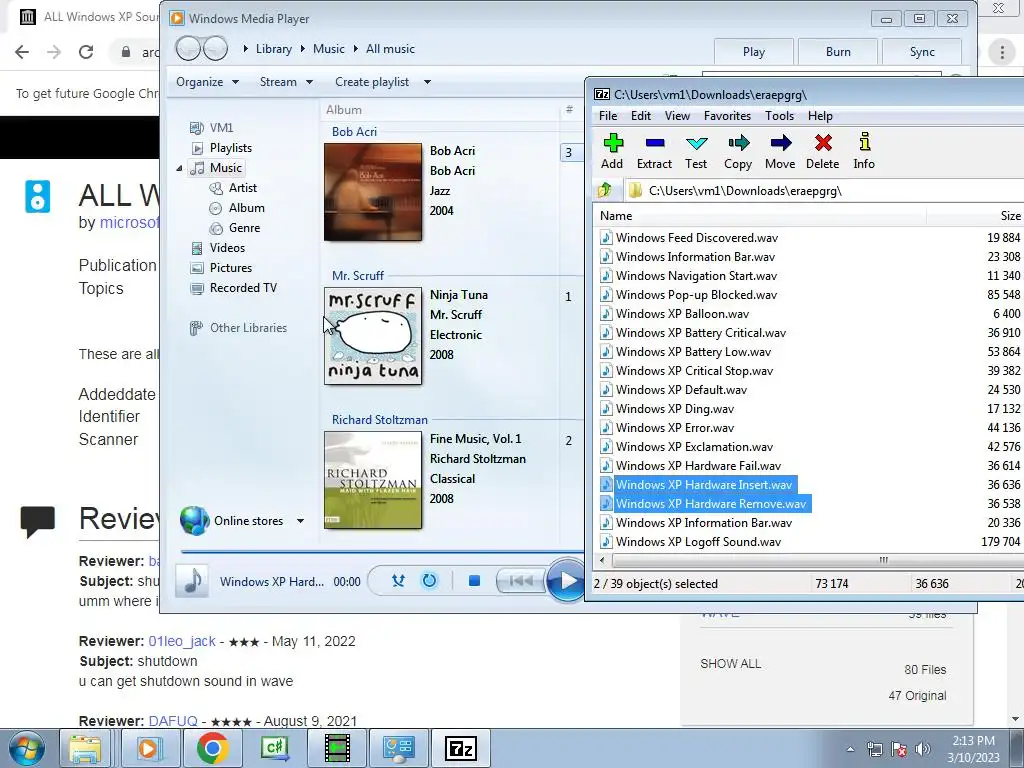Click the Create playlist button
1024x768 pixels.
coord(372,82)
